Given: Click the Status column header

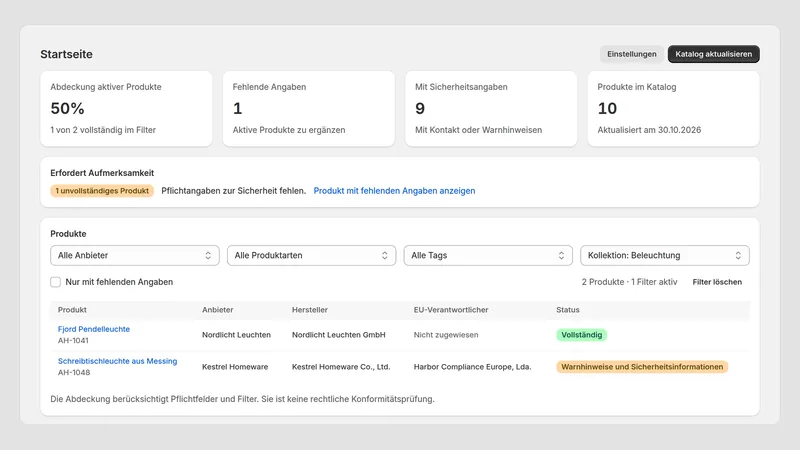Looking at the screenshot, I should (x=568, y=310).
